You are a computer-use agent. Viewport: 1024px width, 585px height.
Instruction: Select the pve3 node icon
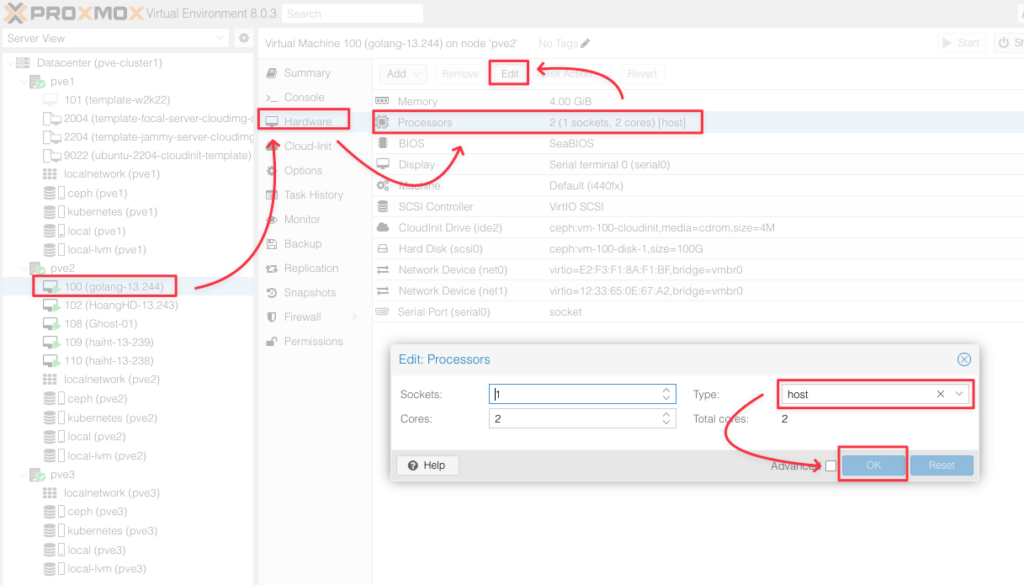(x=37, y=475)
